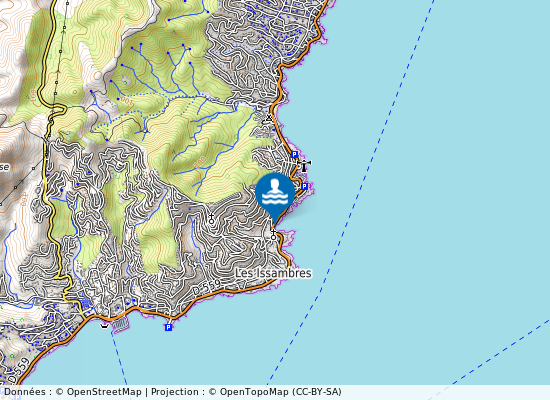Click the parking icon right of the swimmer pin

(x=304, y=186)
